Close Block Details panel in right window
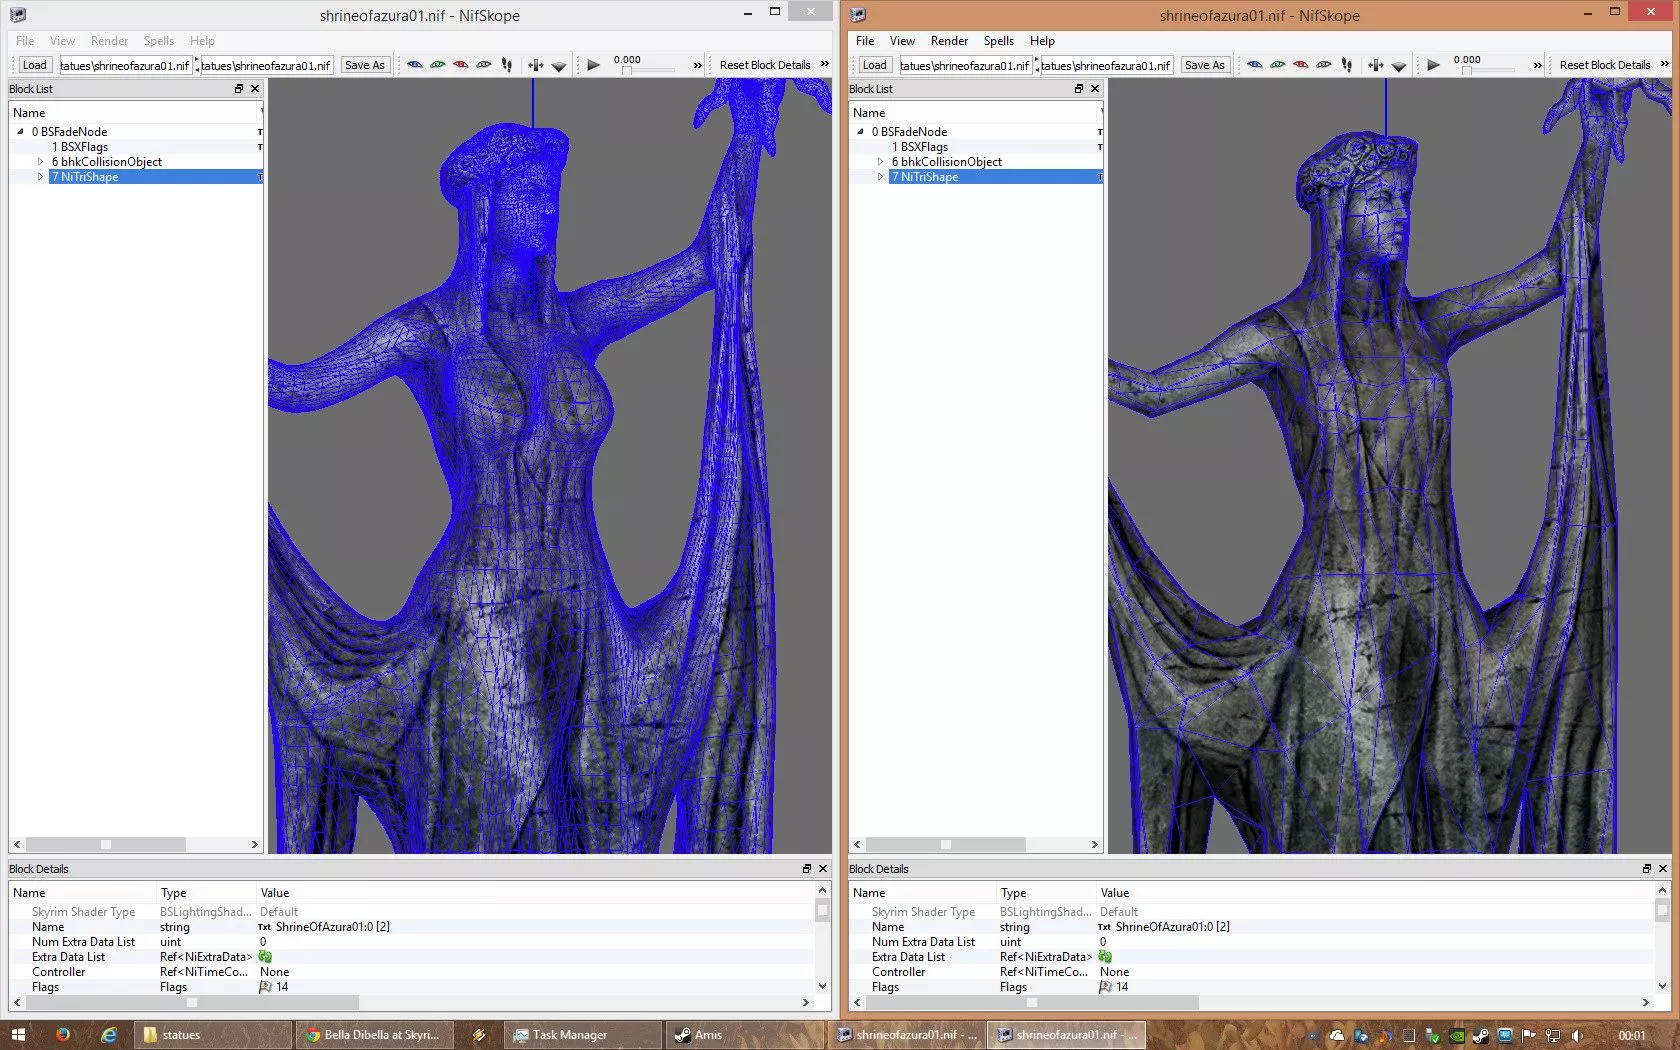 1663,869
